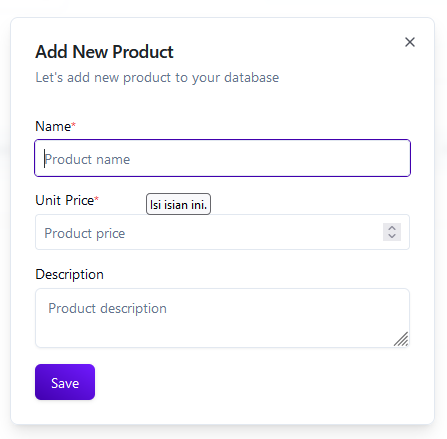The image size is (447, 439).
Task: Click the price stepper down arrow
Action: pos(392,236)
